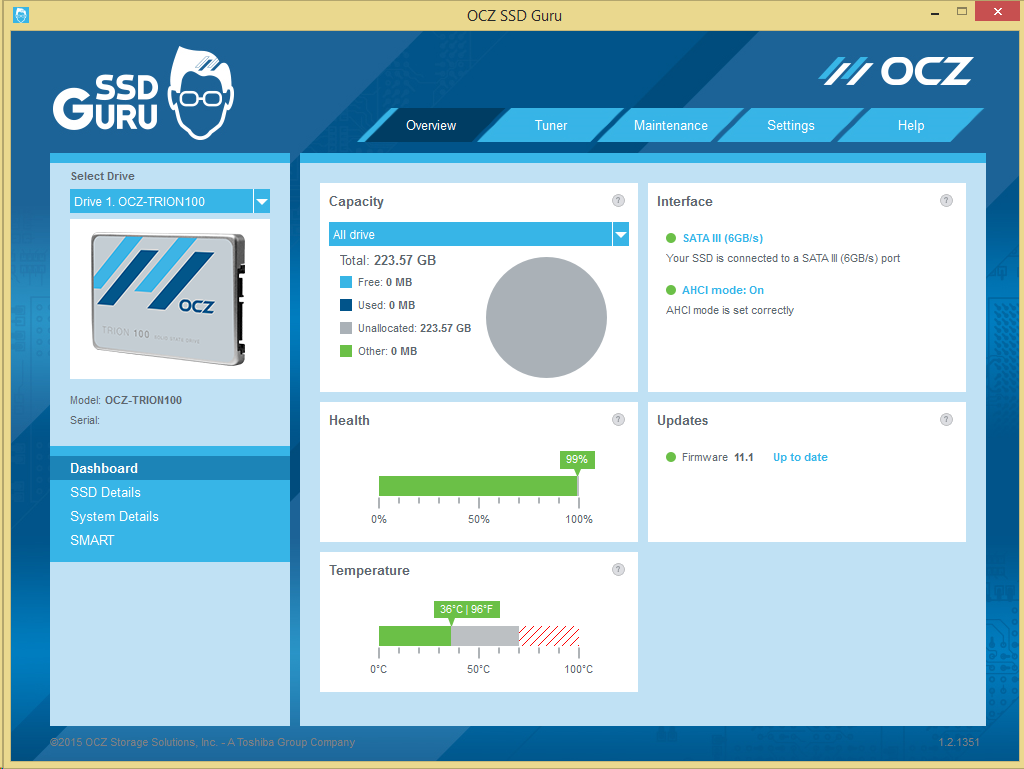Open the All drive capacity dropdown
Image resolution: width=1024 pixels, height=769 pixels.
[x=620, y=235]
